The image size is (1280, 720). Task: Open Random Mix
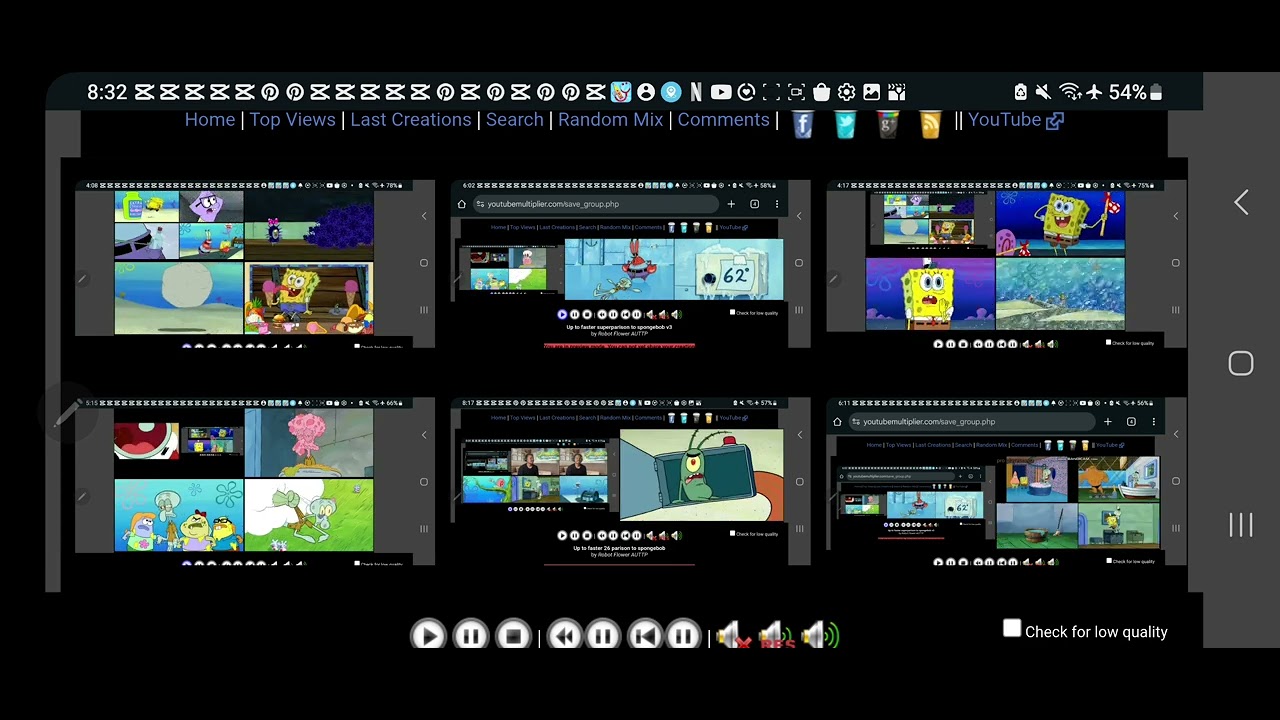point(610,120)
